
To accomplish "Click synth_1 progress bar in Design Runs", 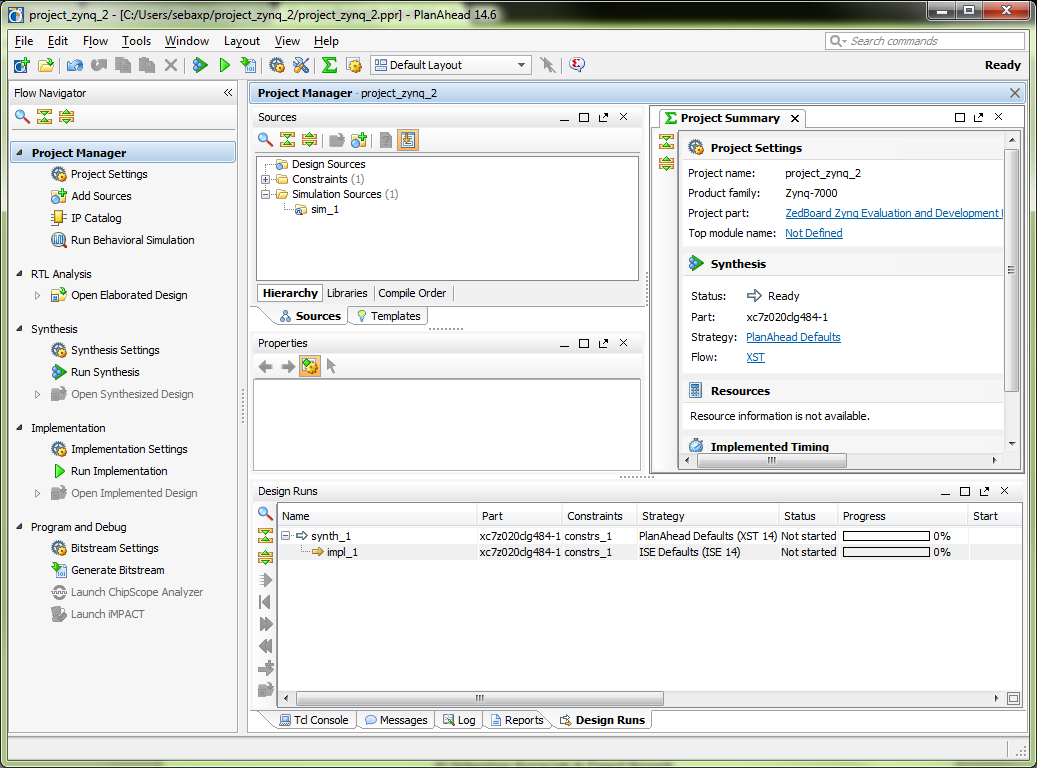I will tap(886, 536).
